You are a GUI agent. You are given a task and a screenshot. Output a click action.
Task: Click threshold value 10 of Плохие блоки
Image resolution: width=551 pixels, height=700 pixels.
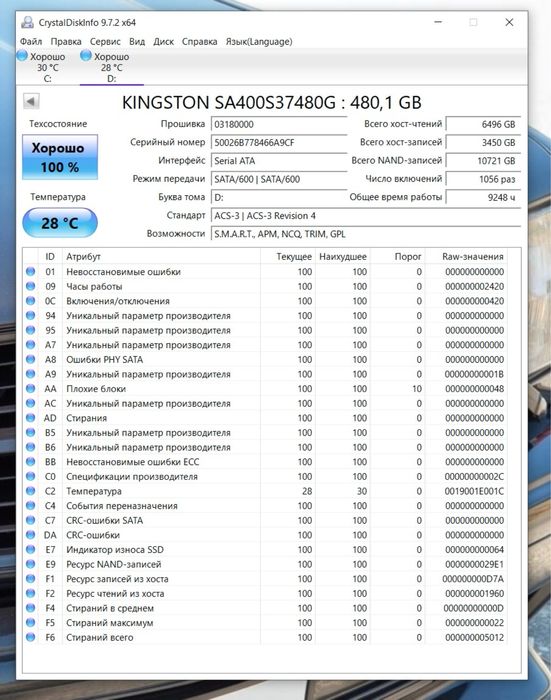point(417,388)
